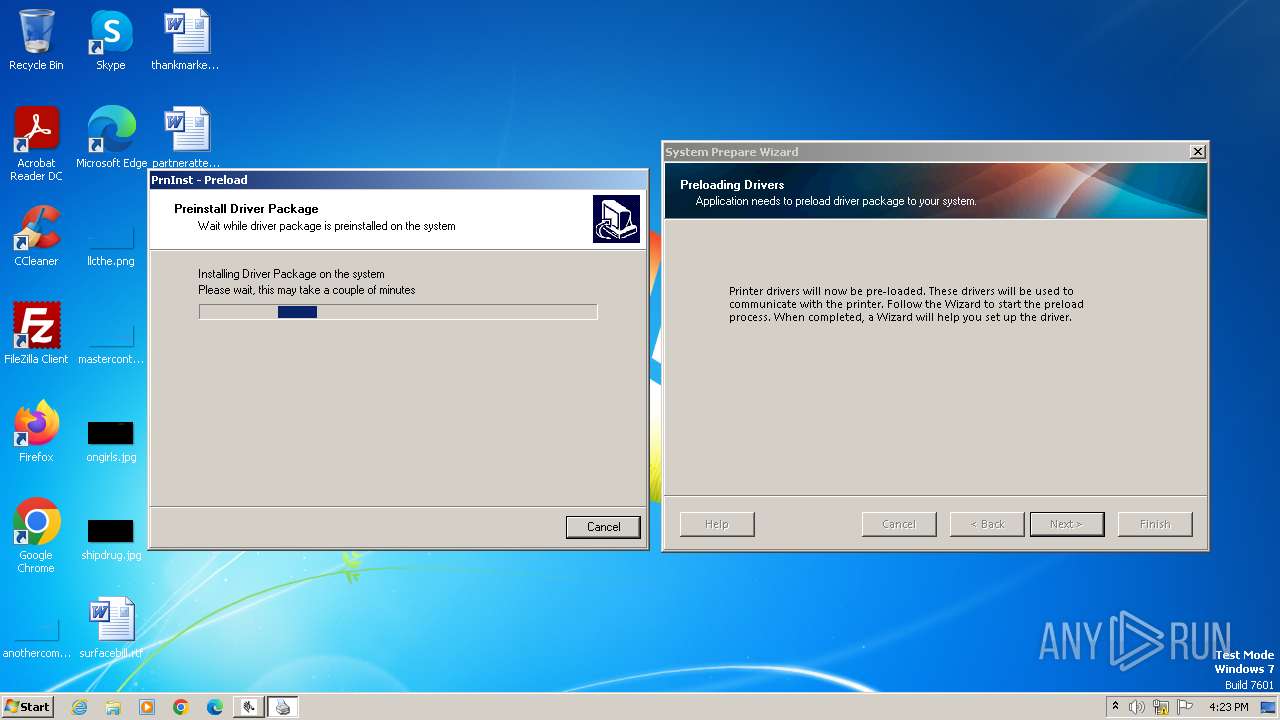Select the llcthe.png file icon
1280x720 pixels.
tap(110, 246)
